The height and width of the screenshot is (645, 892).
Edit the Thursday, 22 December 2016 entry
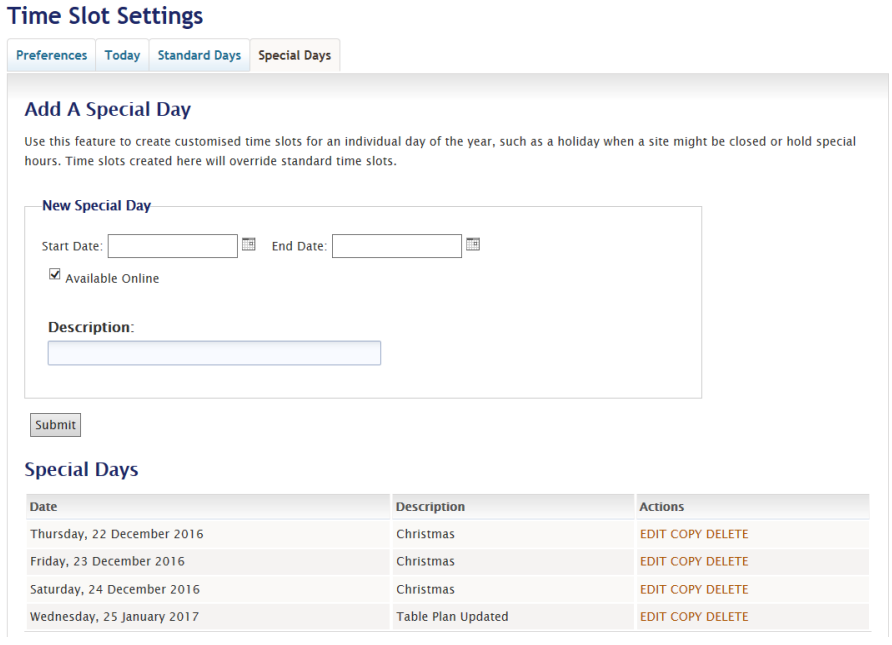tap(653, 534)
